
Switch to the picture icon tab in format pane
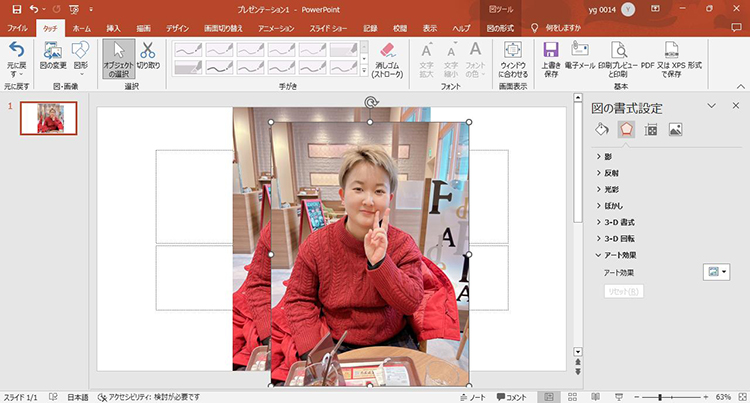(676, 129)
